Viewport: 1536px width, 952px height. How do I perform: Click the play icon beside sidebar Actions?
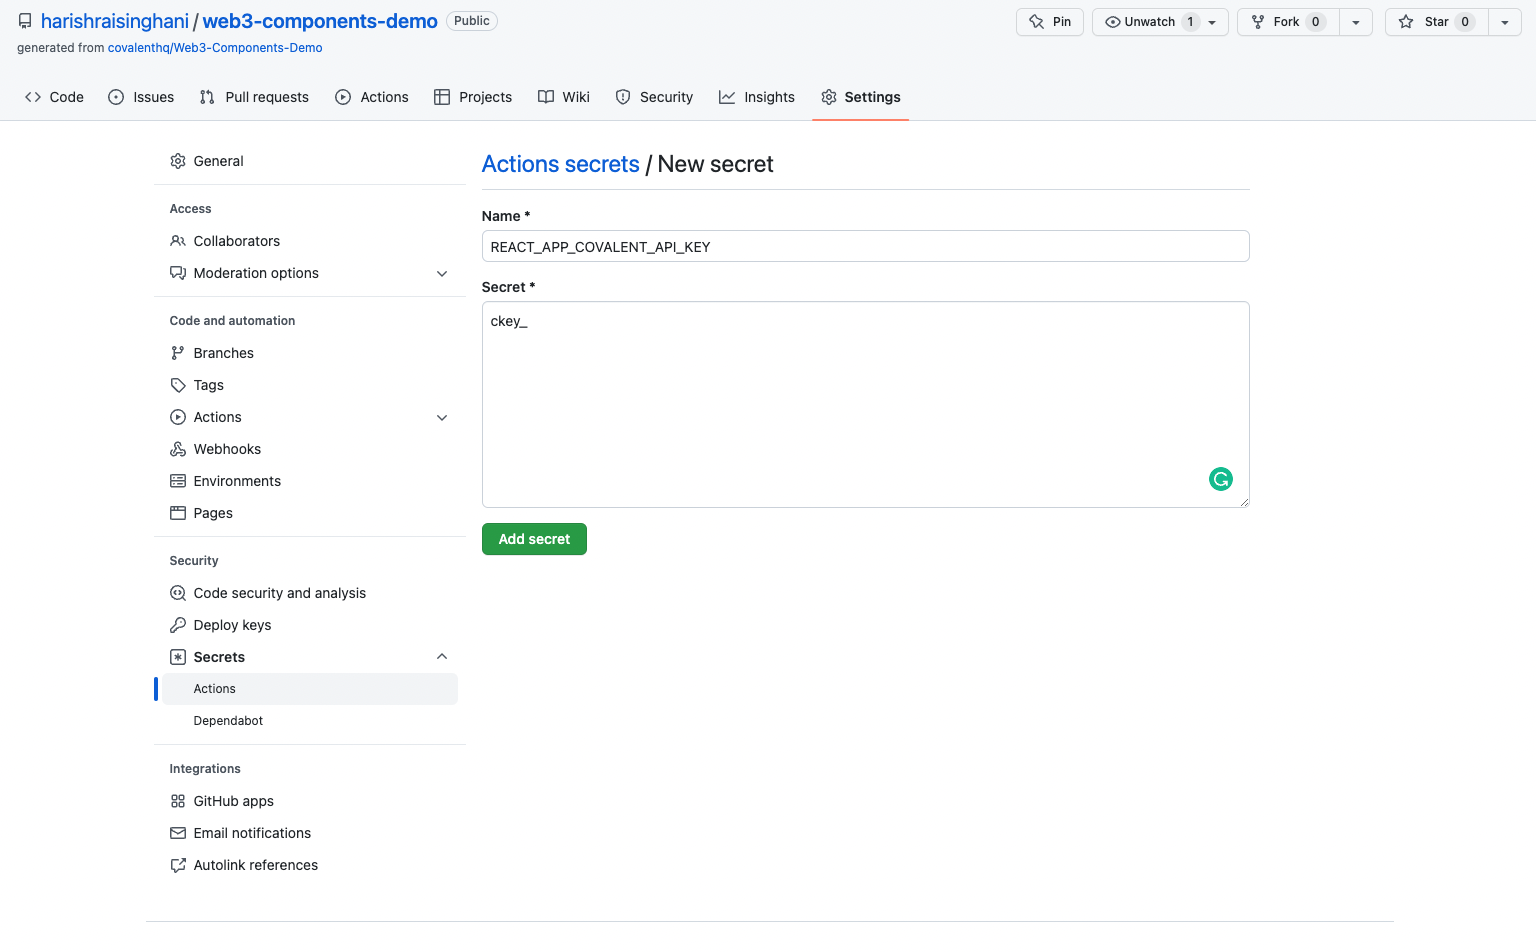coord(178,417)
